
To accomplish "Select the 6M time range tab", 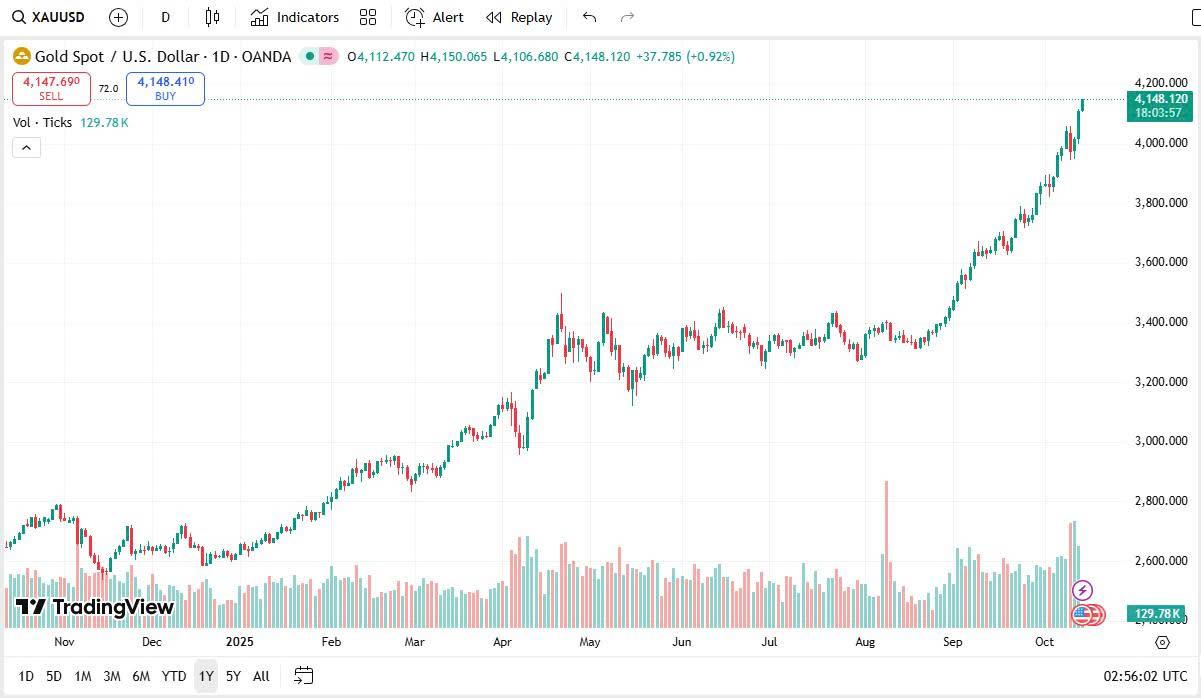I will coord(141,676).
